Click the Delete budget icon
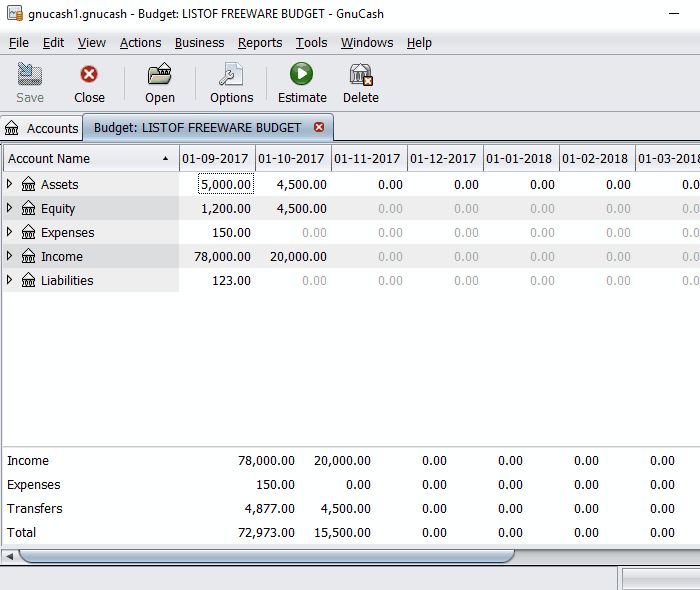 361,74
